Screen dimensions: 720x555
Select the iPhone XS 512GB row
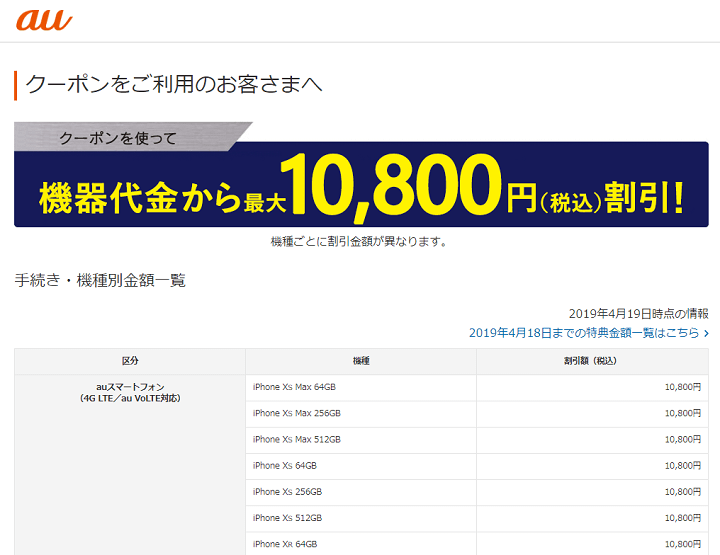click(477, 518)
